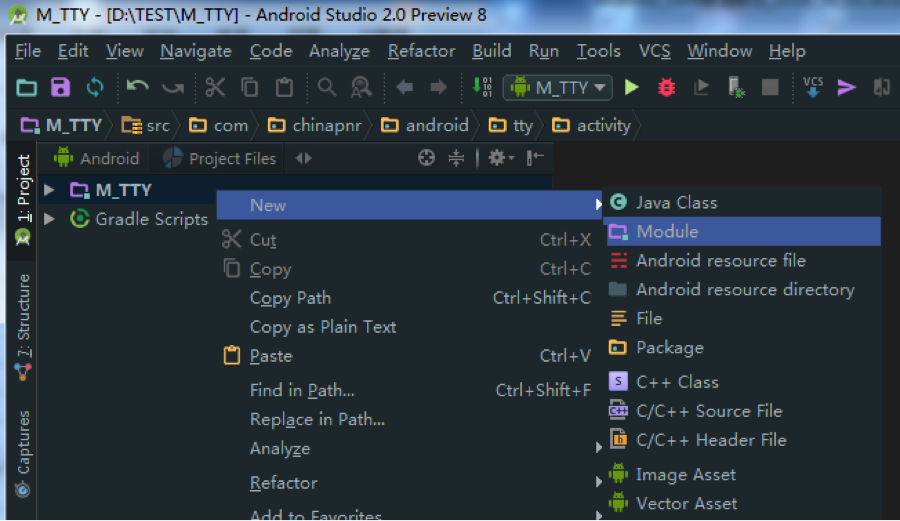This screenshot has height=521, width=900.
Task: Click the Synchronize refresh icon
Action: click(x=94, y=88)
